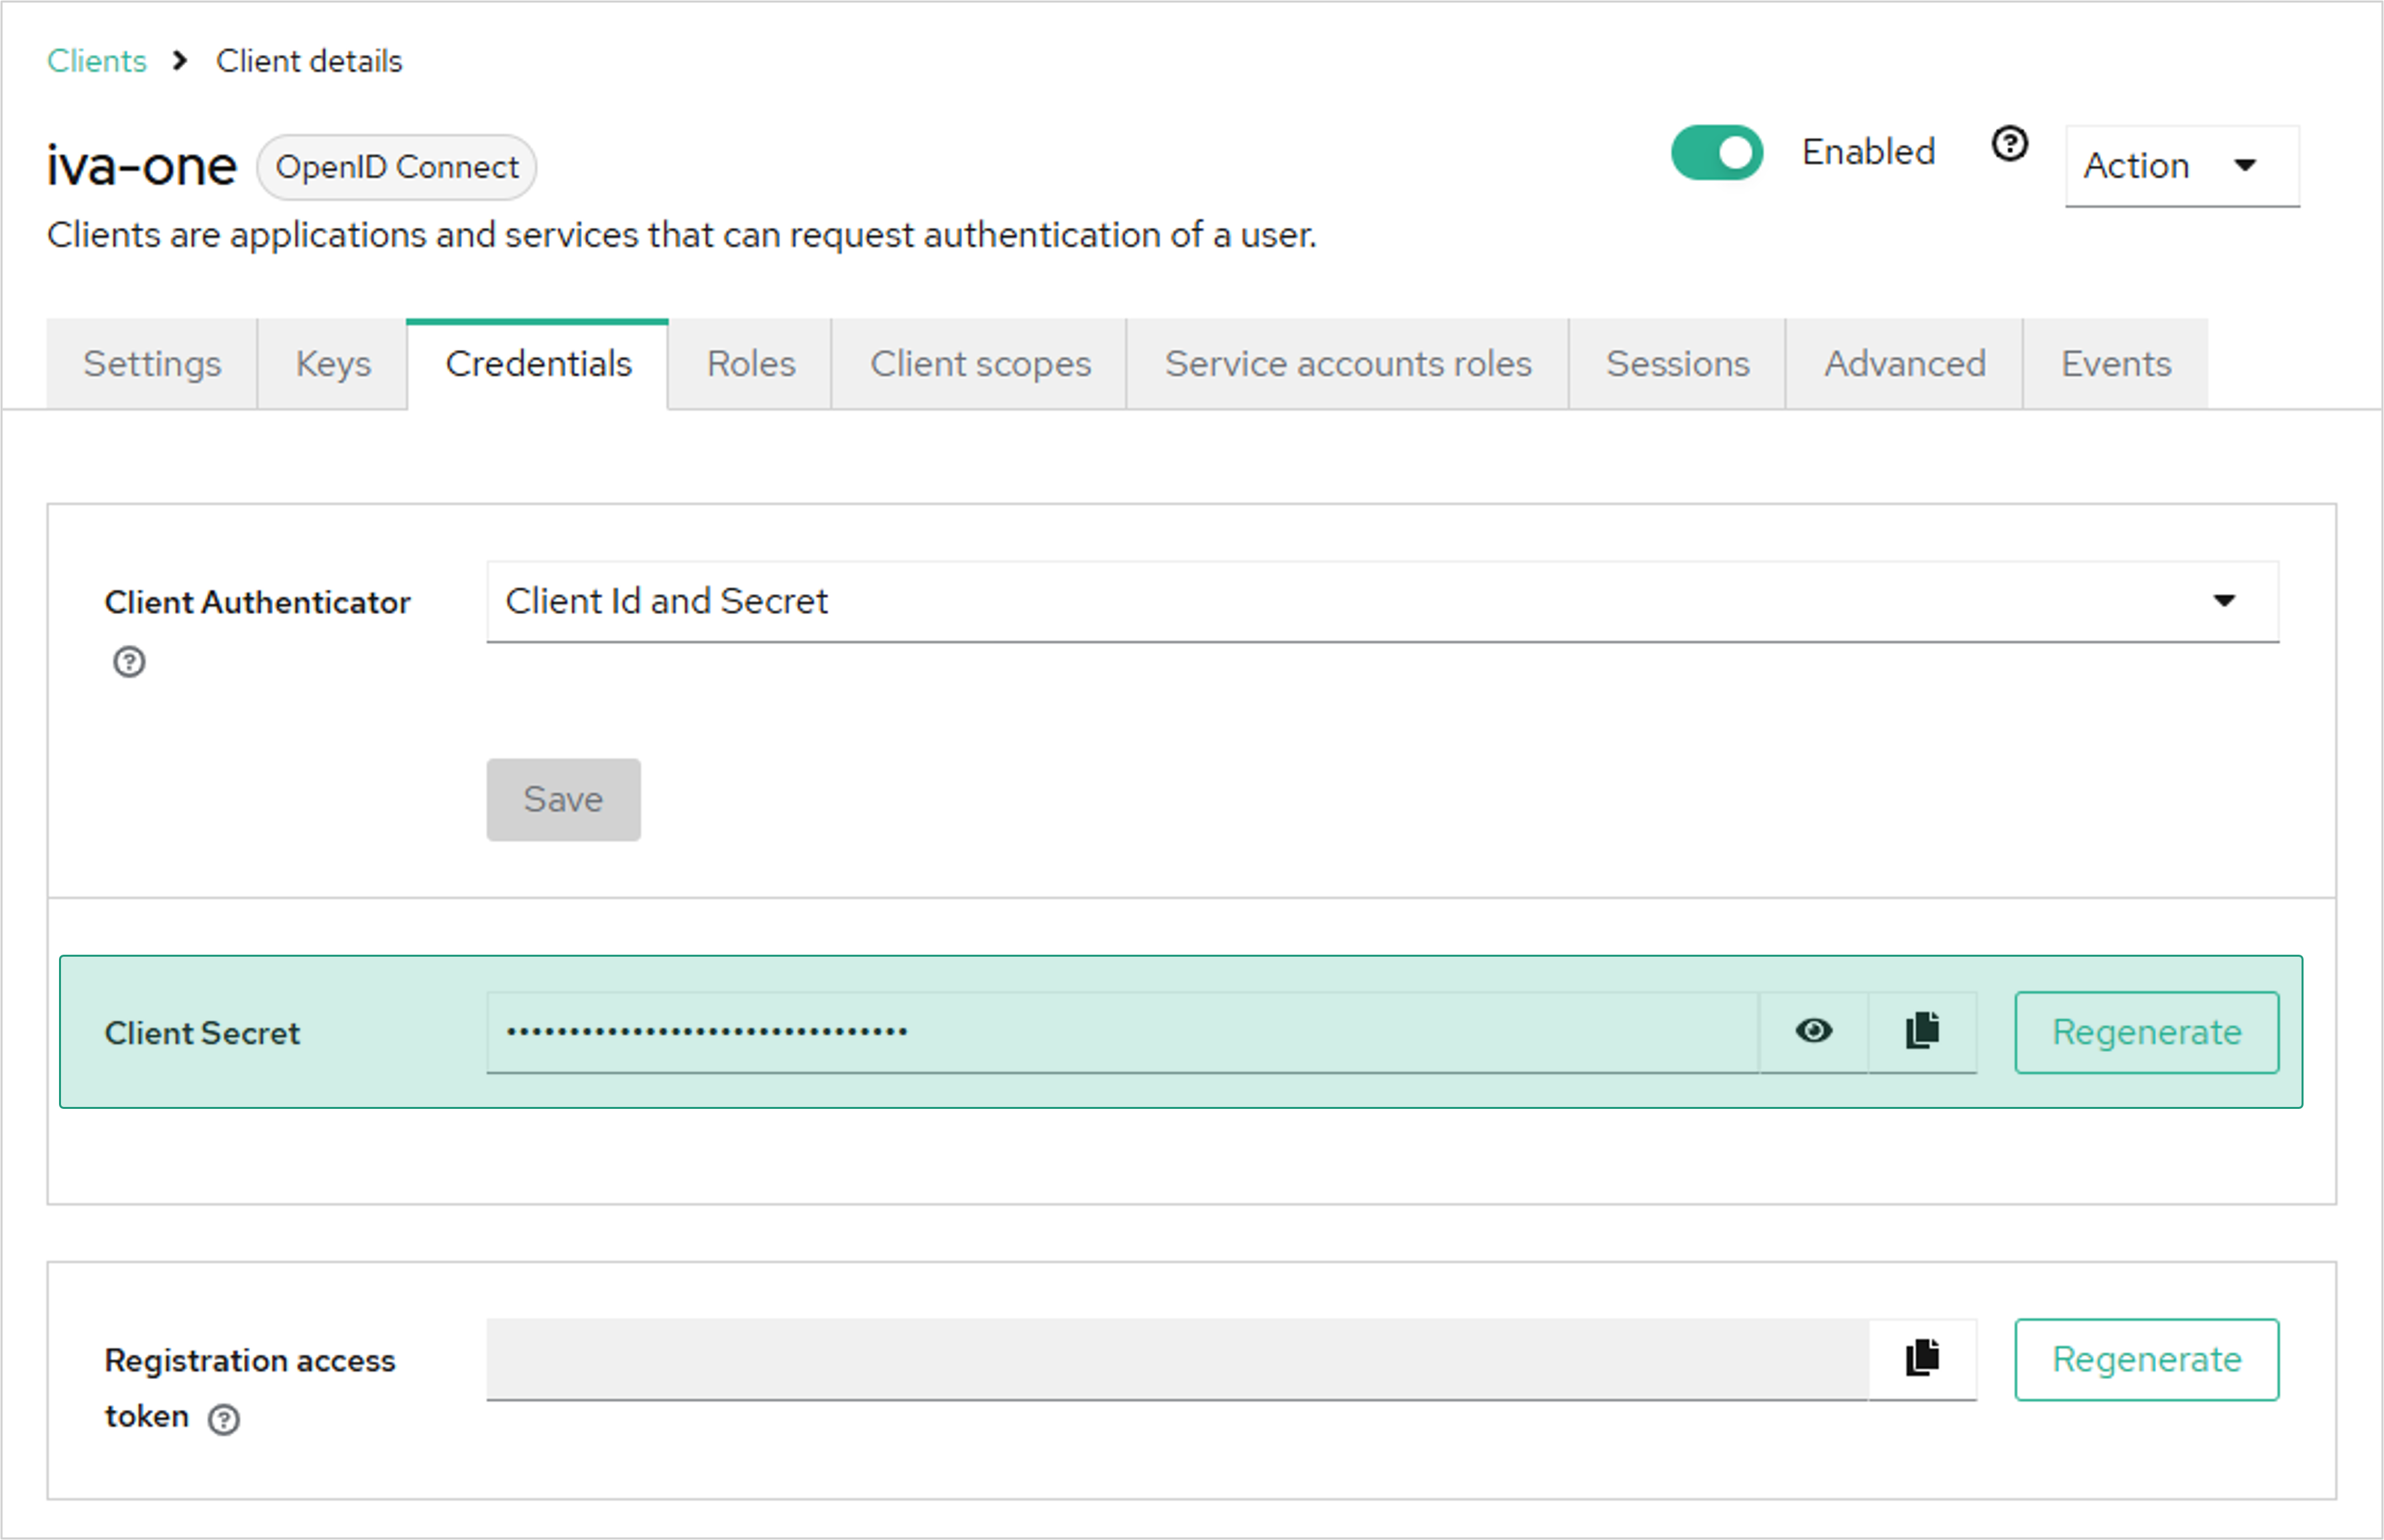Copy the registration access token
2384x1540 pixels.
coord(1921,1358)
